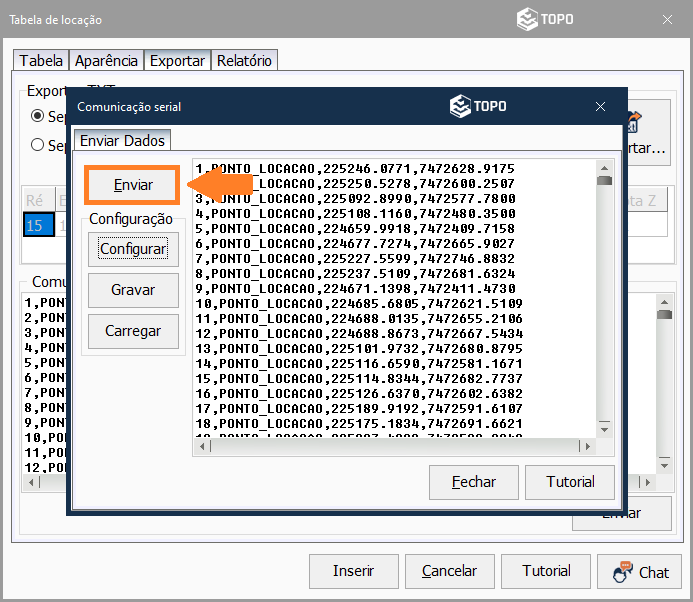This screenshot has width=693, height=602.
Task: Close the Tabela de locação window
Action: (667, 19)
